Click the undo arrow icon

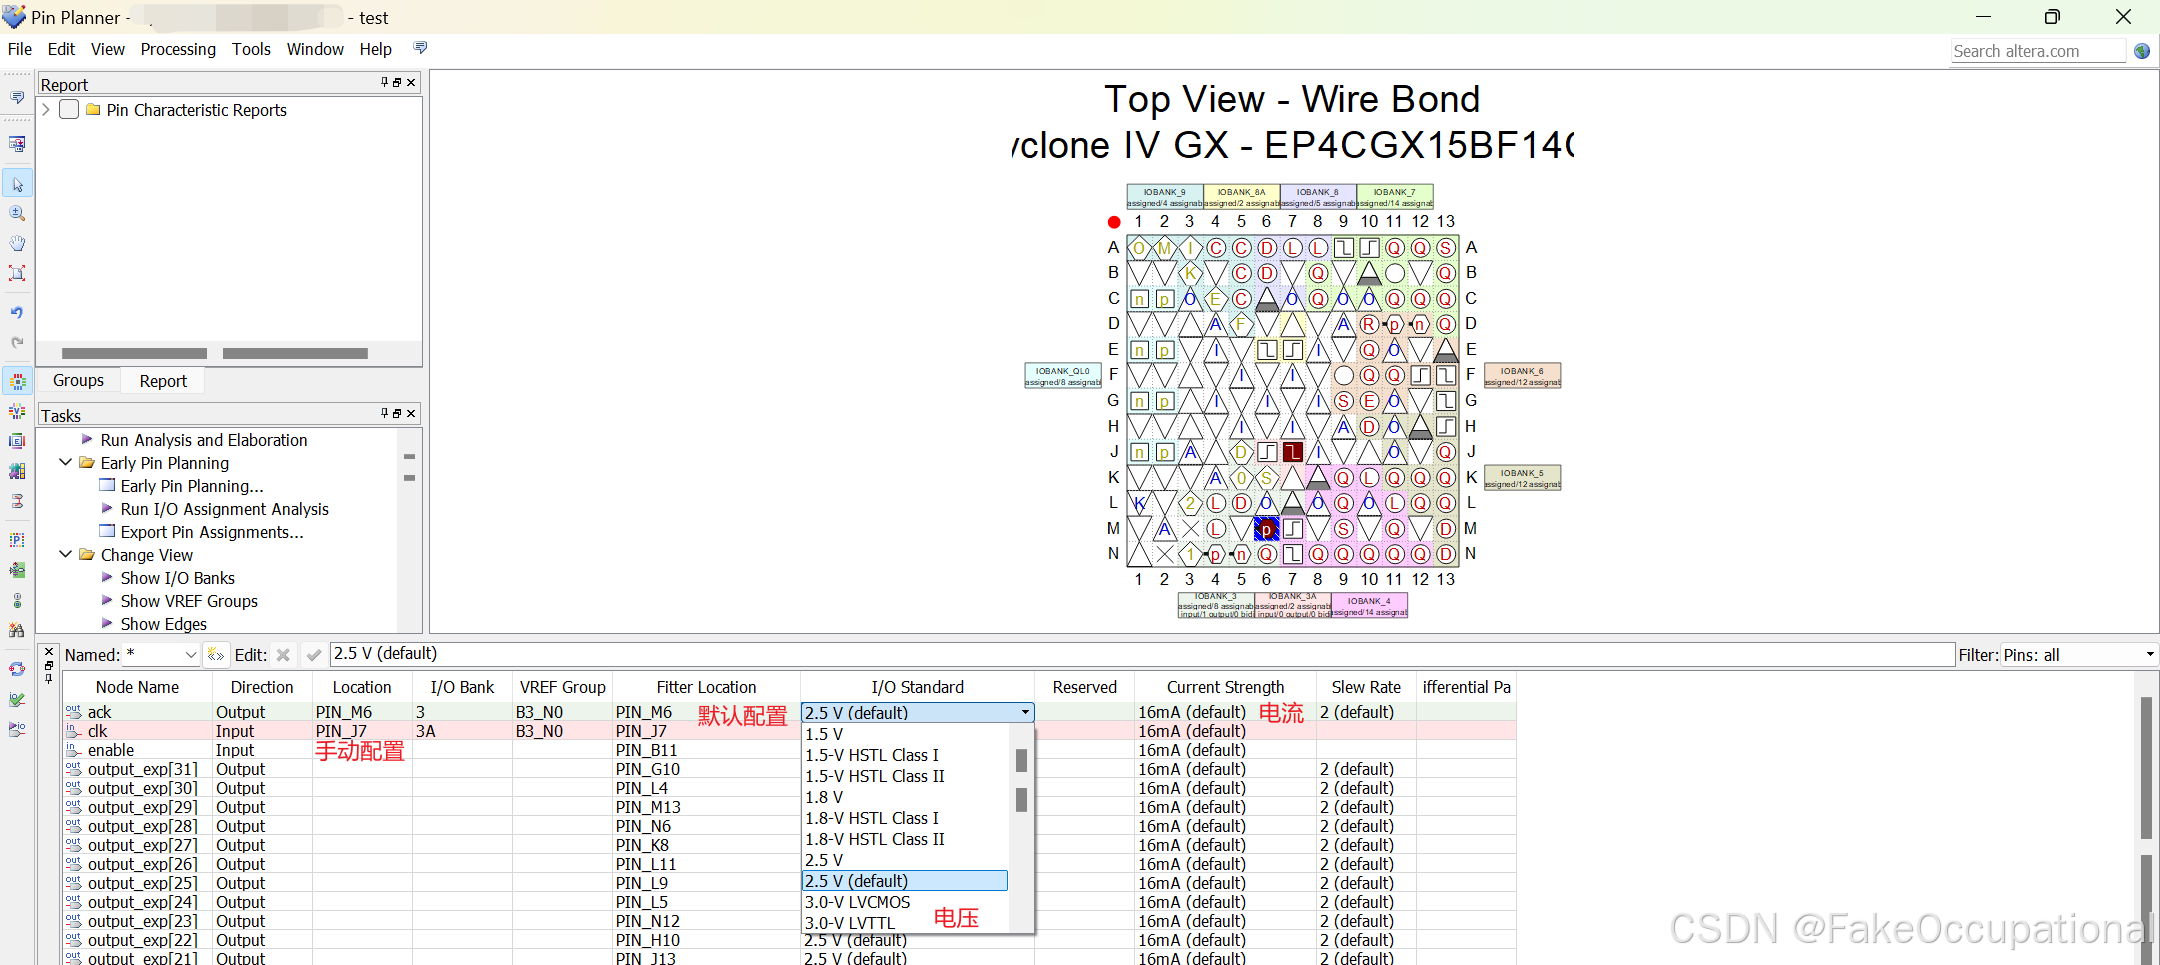(17, 313)
